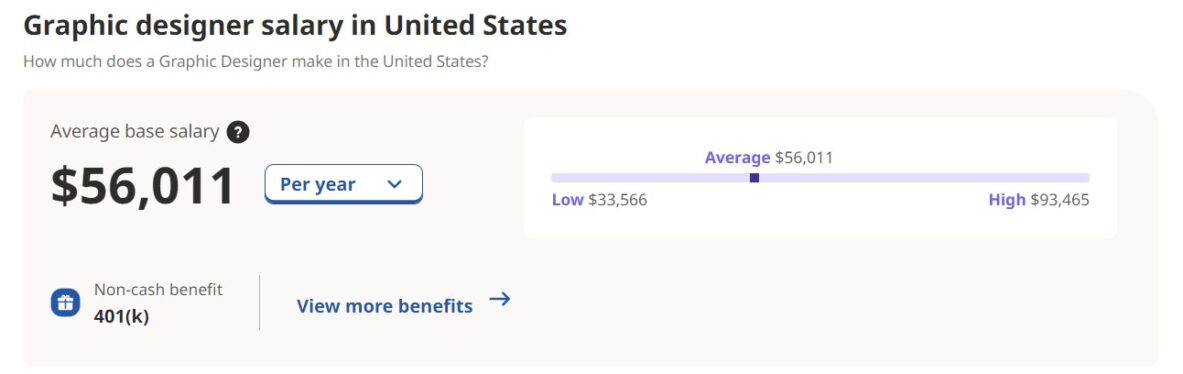Click the large $56,011 salary figure

click(x=143, y=186)
